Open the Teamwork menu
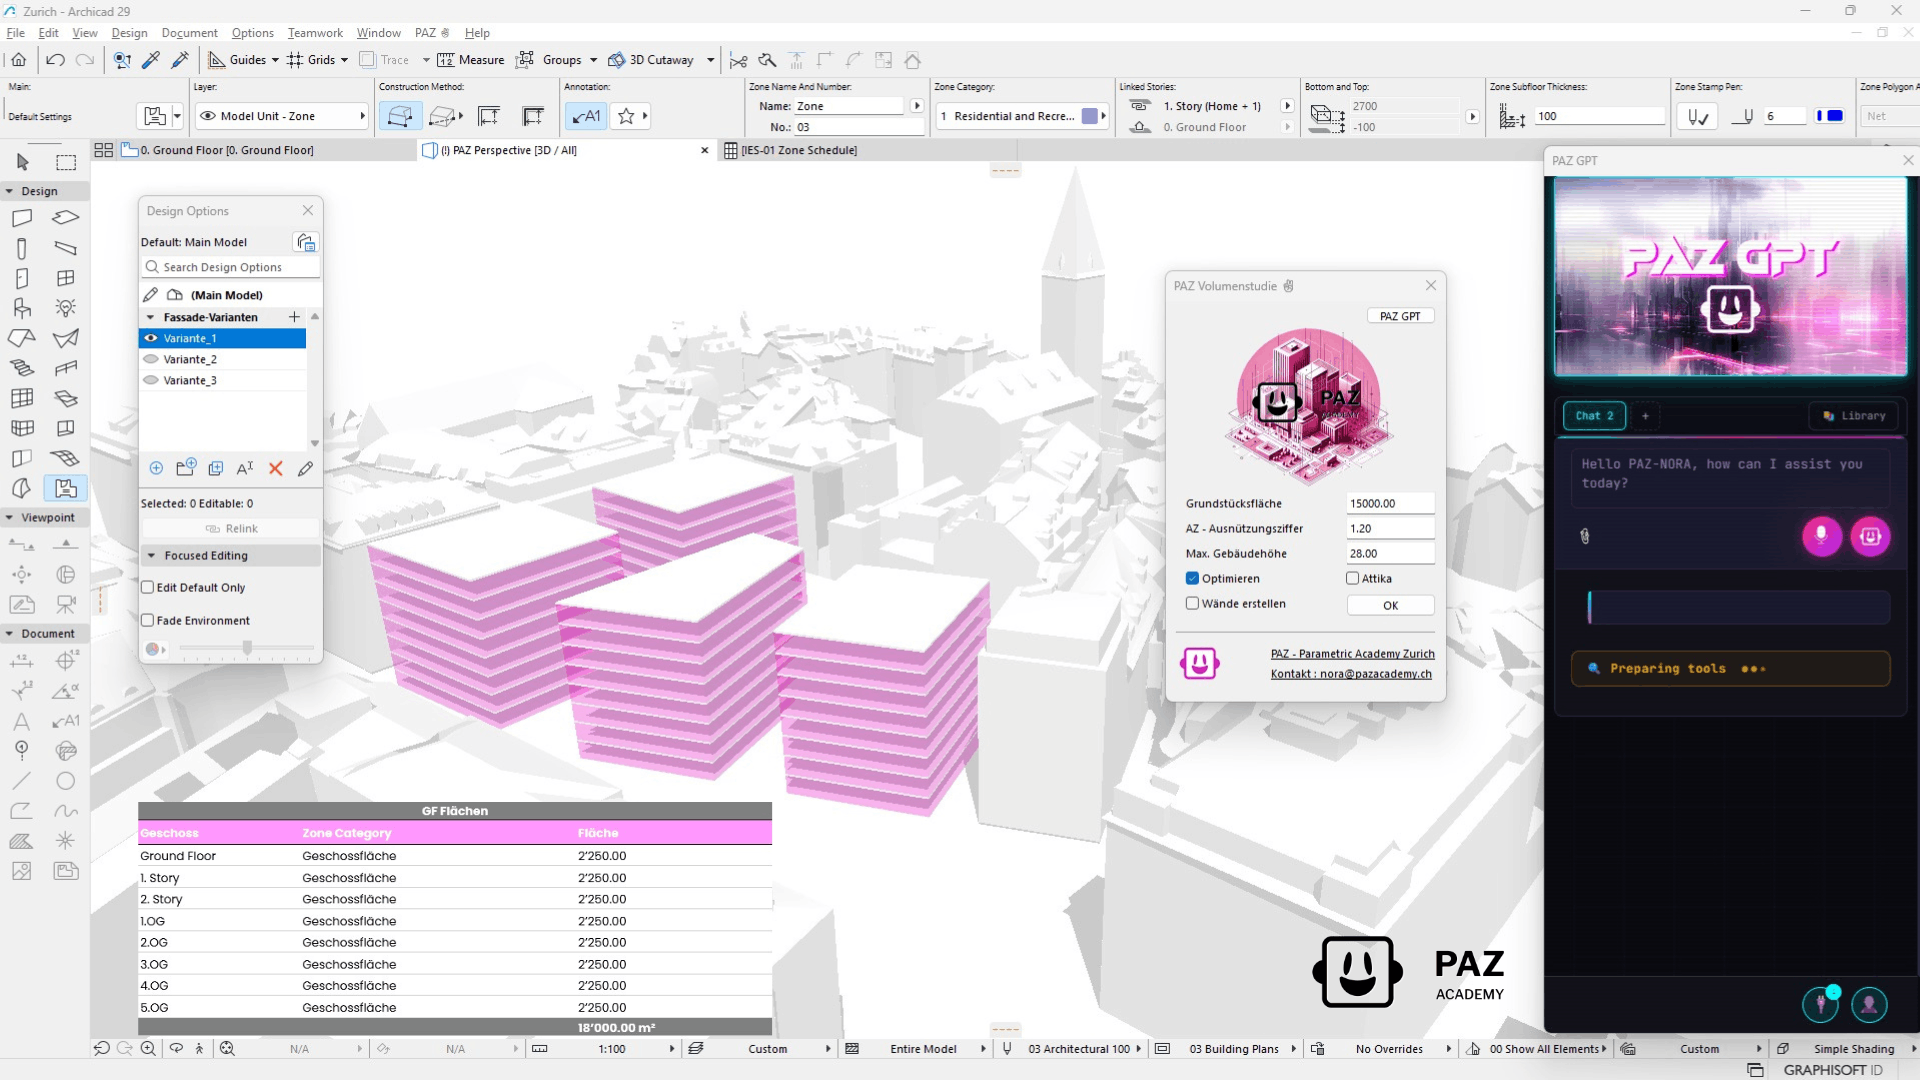This screenshot has width=1920, height=1080. [315, 33]
